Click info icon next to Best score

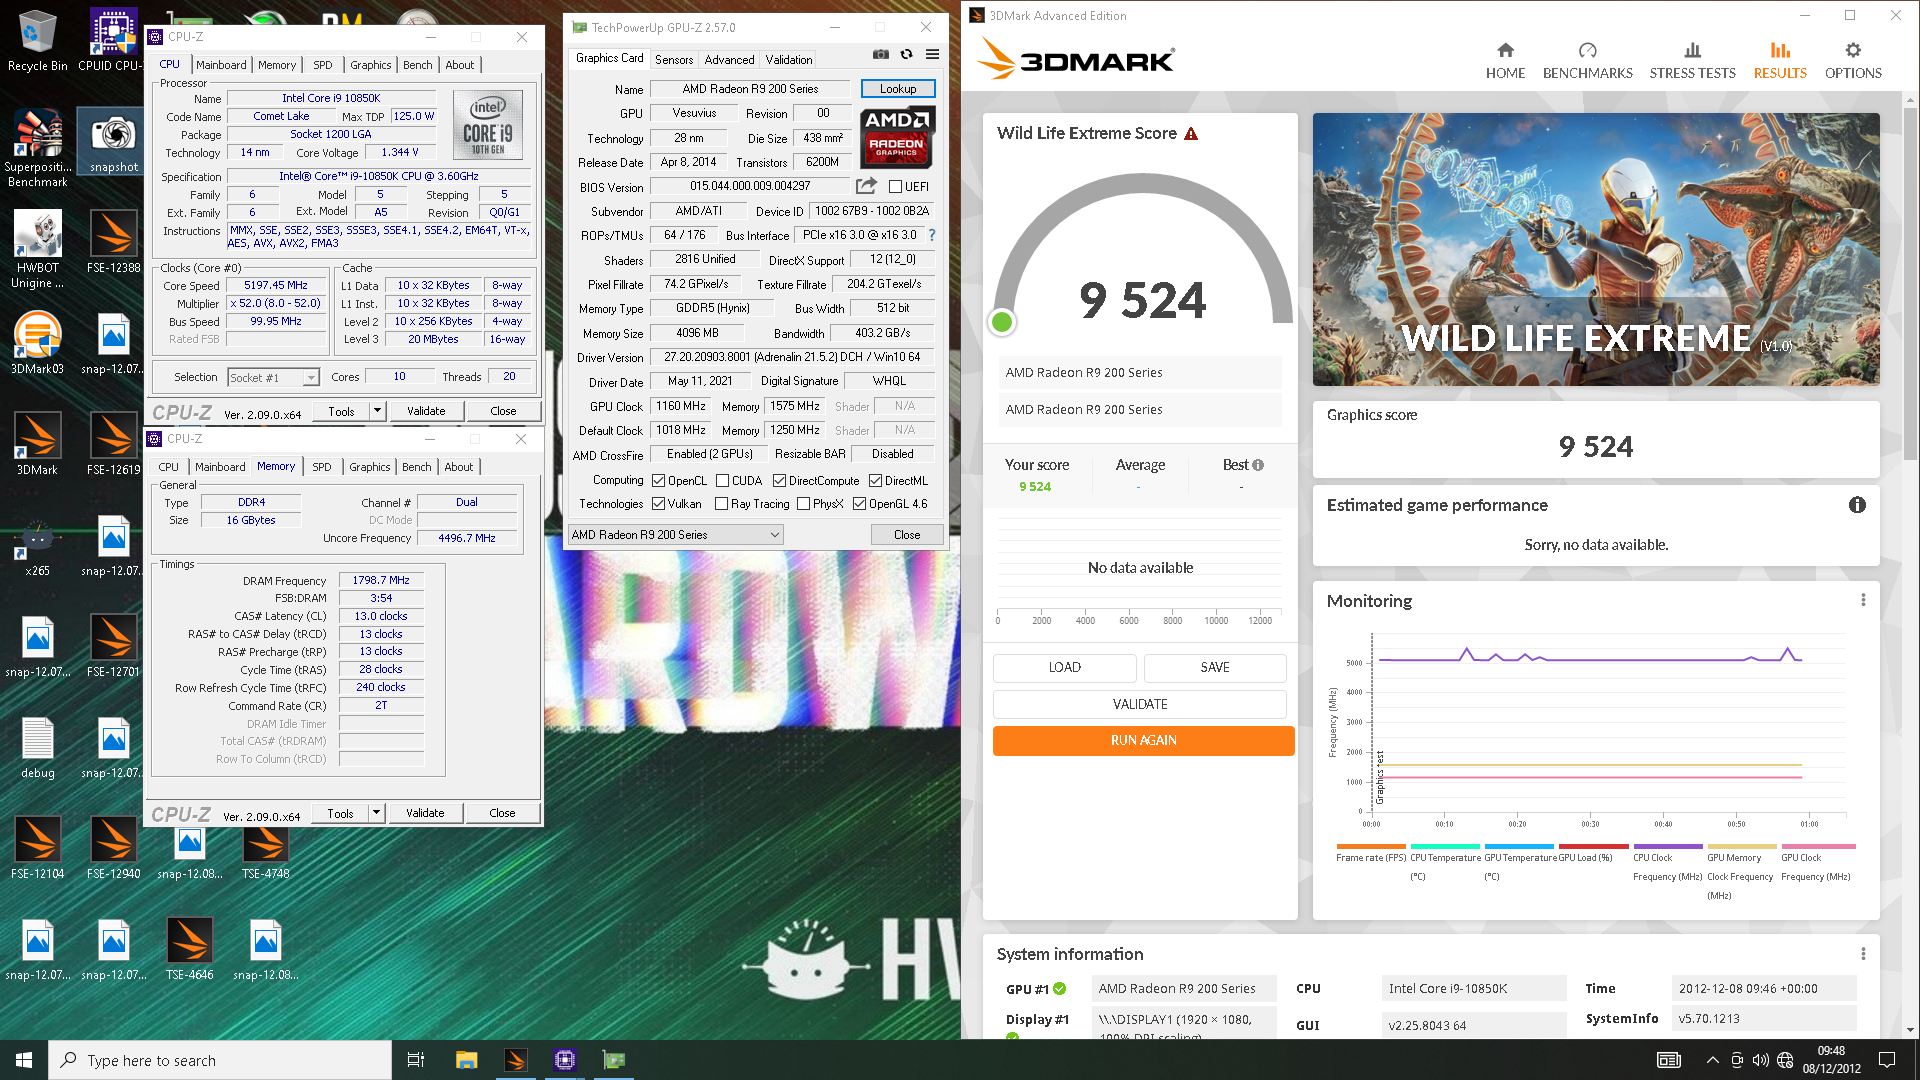[x=1258, y=465]
